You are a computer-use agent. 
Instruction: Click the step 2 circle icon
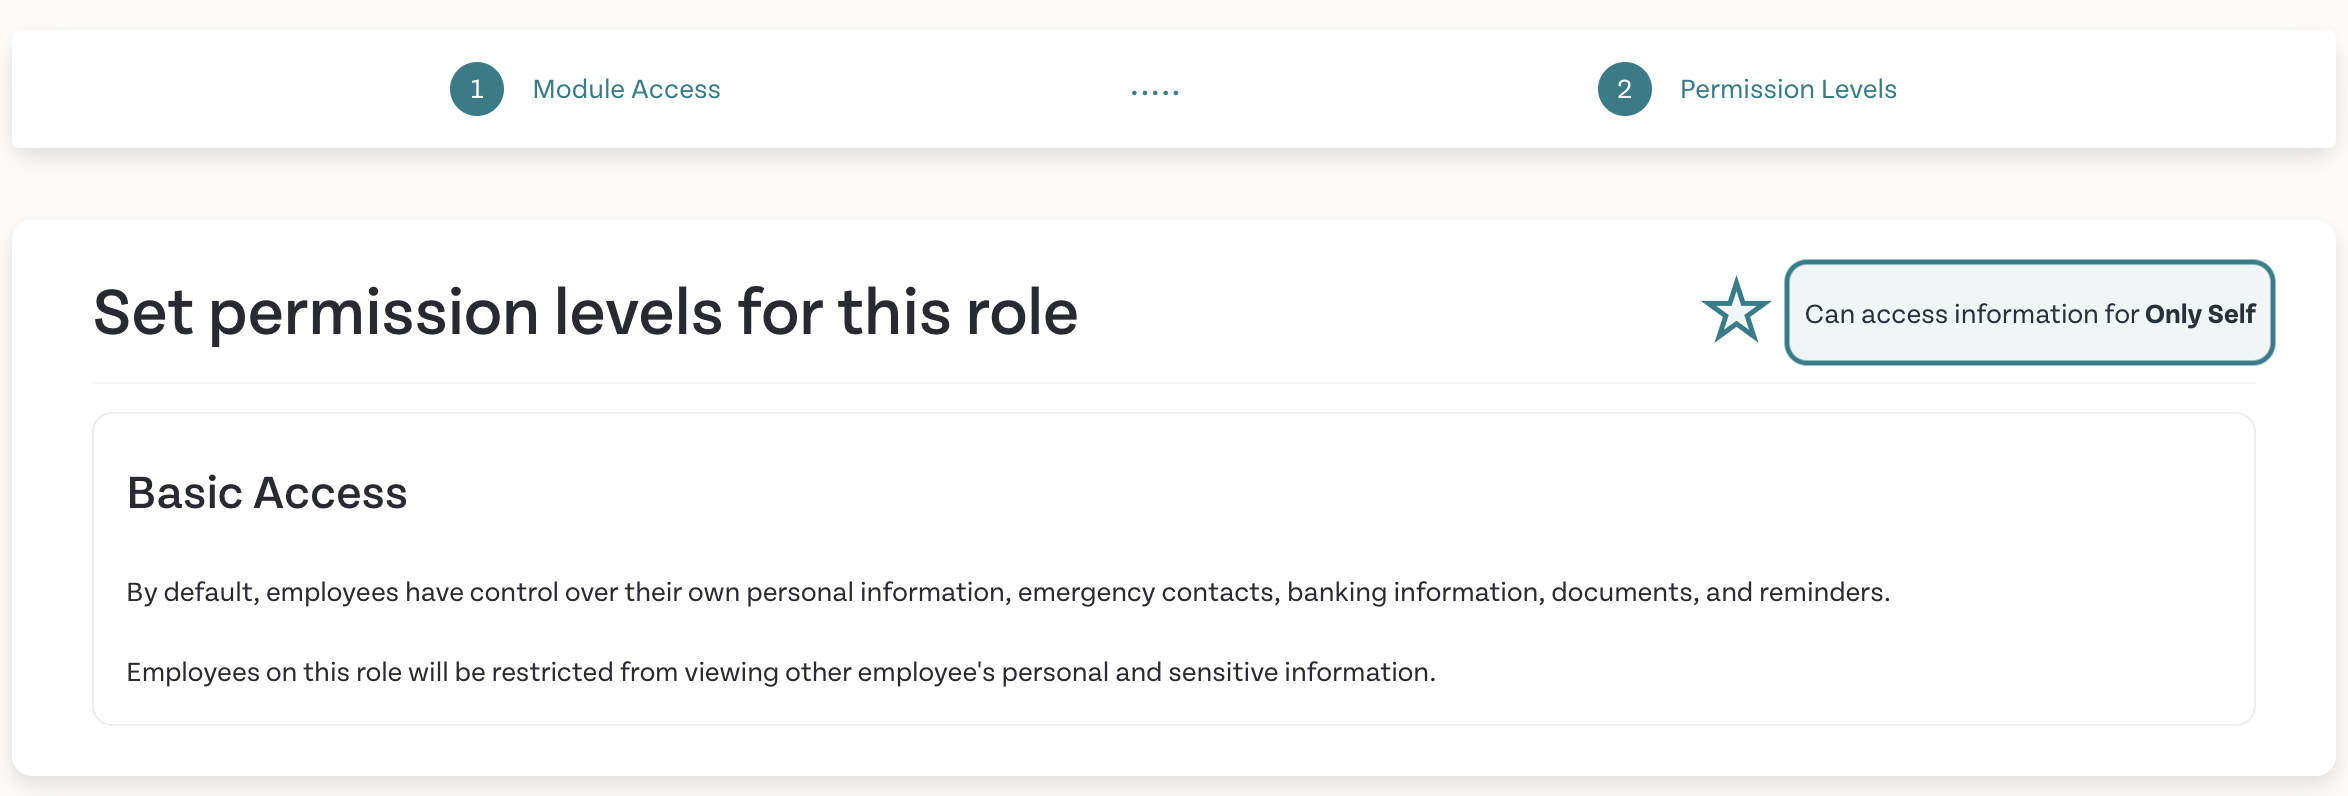(x=1625, y=89)
